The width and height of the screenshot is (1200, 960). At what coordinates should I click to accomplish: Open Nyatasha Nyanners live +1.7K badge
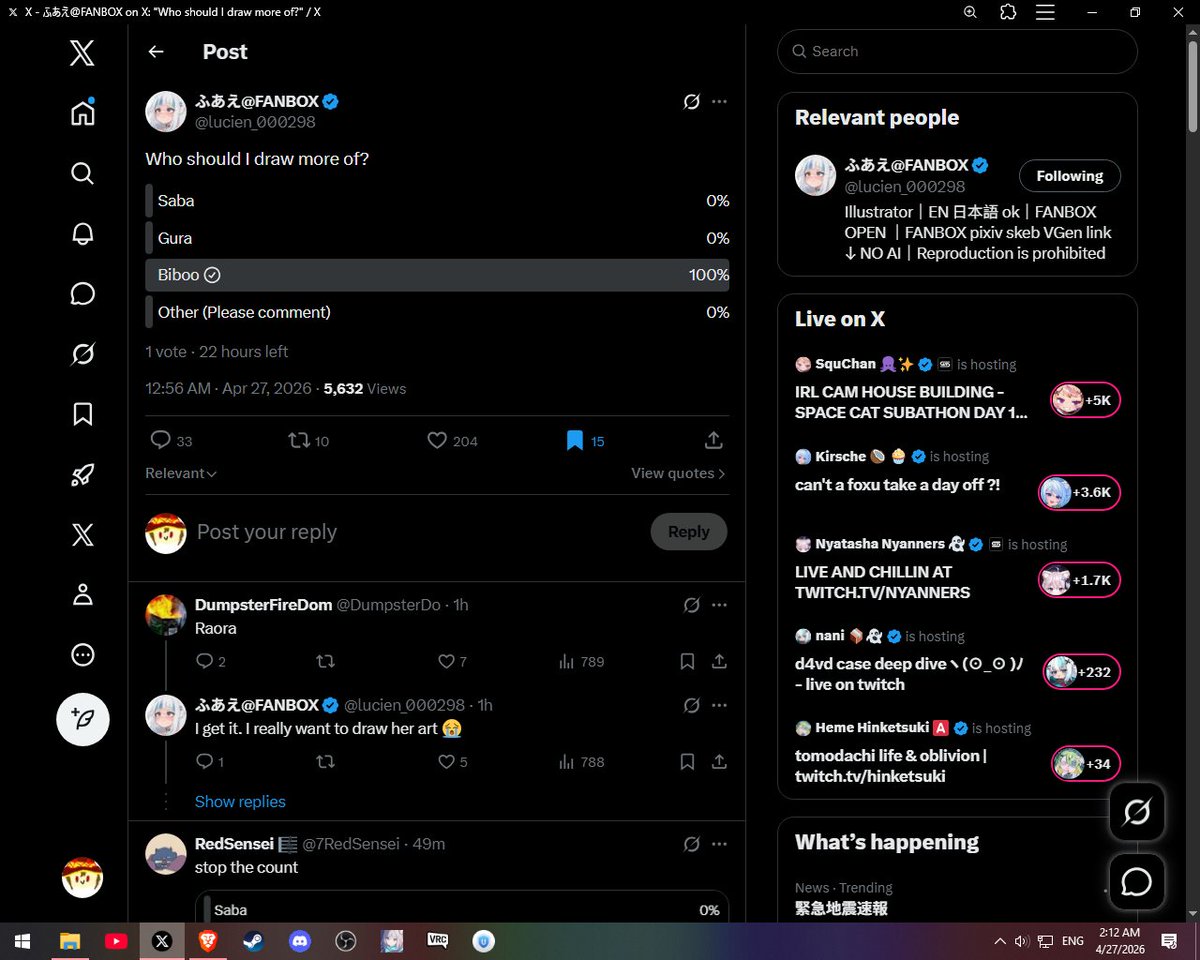(x=1079, y=580)
